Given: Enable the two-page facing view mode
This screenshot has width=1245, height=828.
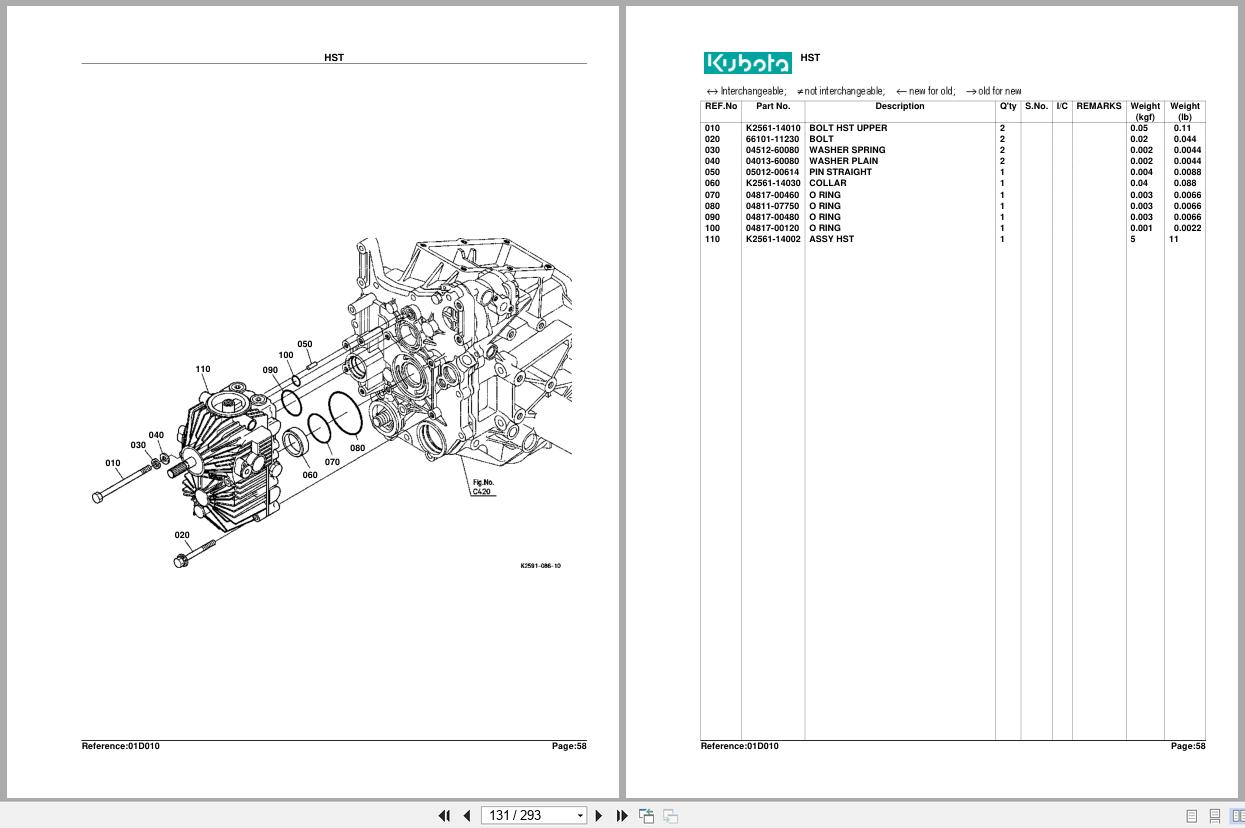Looking at the screenshot, I should 1238,815.
